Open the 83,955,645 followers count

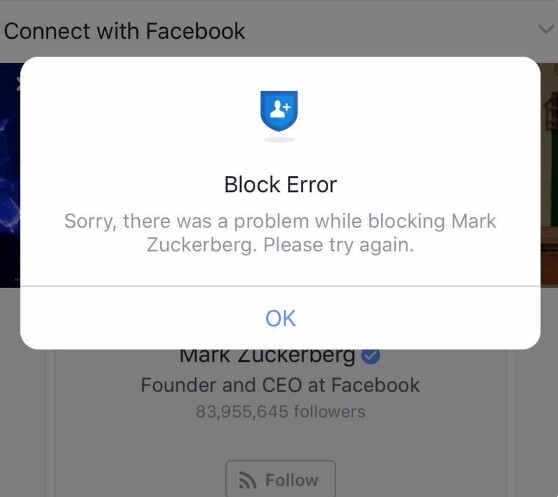click(280, 412)
